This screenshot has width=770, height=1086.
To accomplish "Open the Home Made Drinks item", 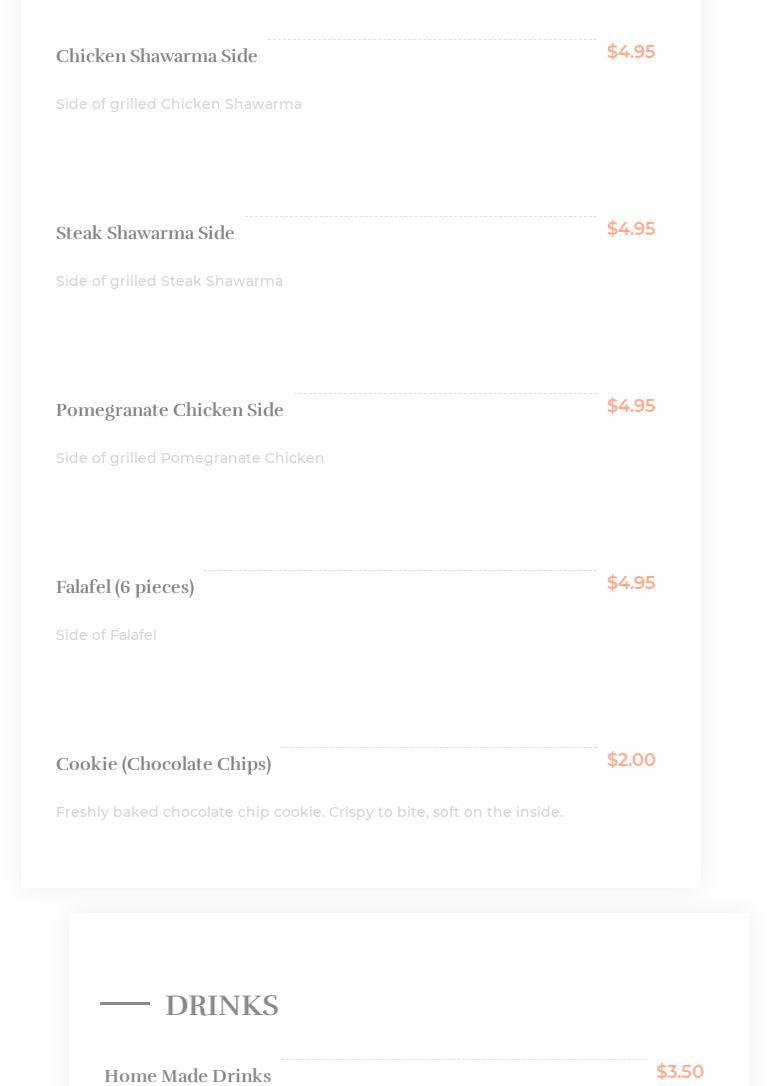I will [188, 1075].
